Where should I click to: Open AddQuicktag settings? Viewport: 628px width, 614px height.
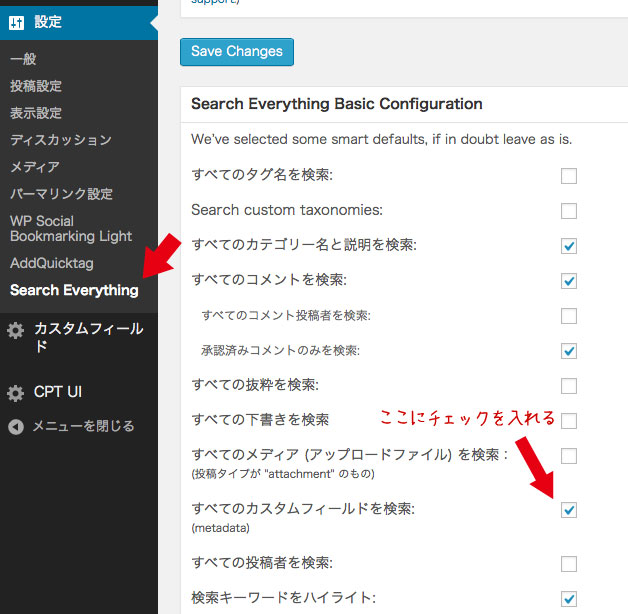(52, 263)
